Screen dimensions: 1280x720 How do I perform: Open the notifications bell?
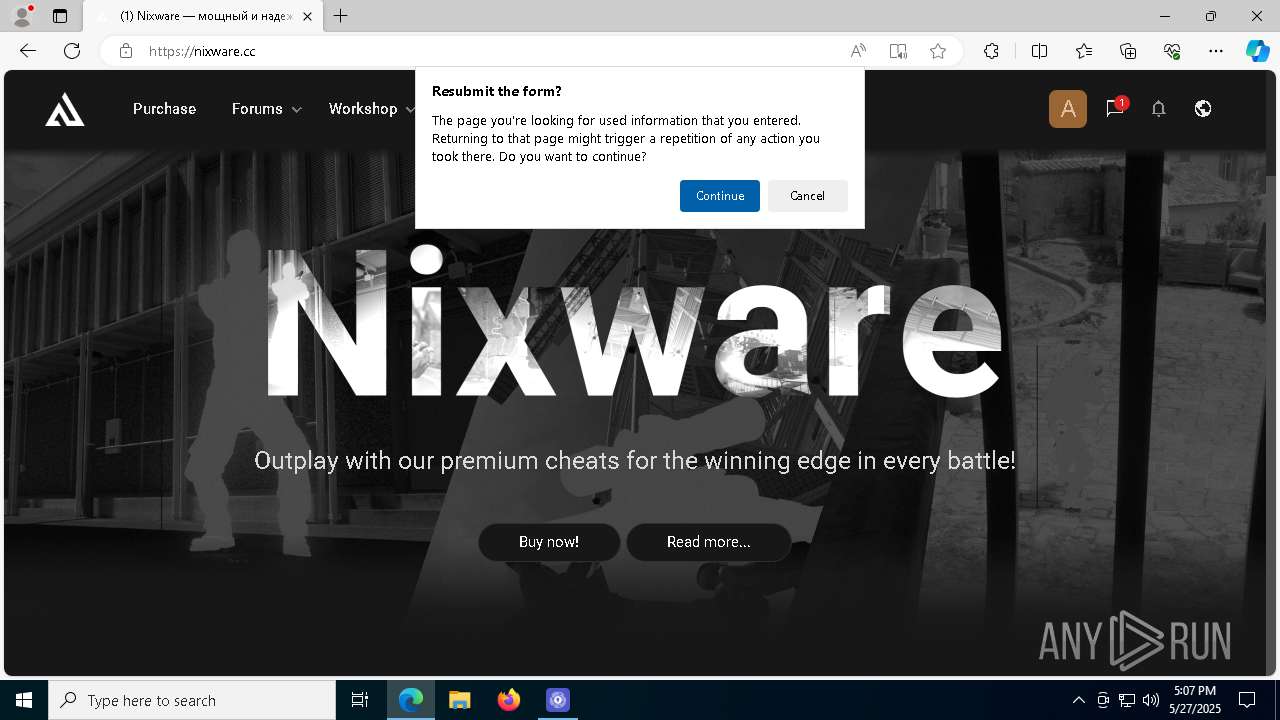coord(1159,109)
